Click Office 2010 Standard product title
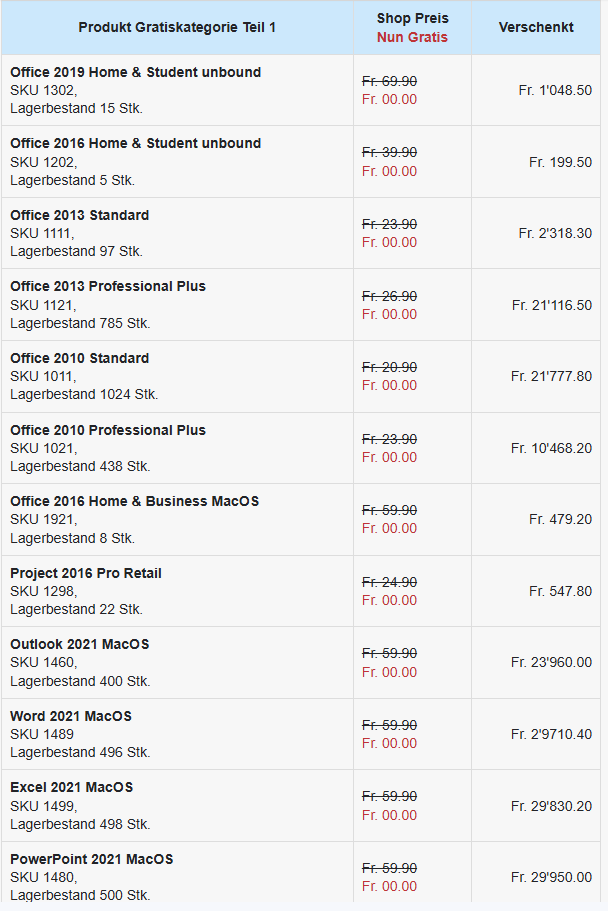 point(79,358)
